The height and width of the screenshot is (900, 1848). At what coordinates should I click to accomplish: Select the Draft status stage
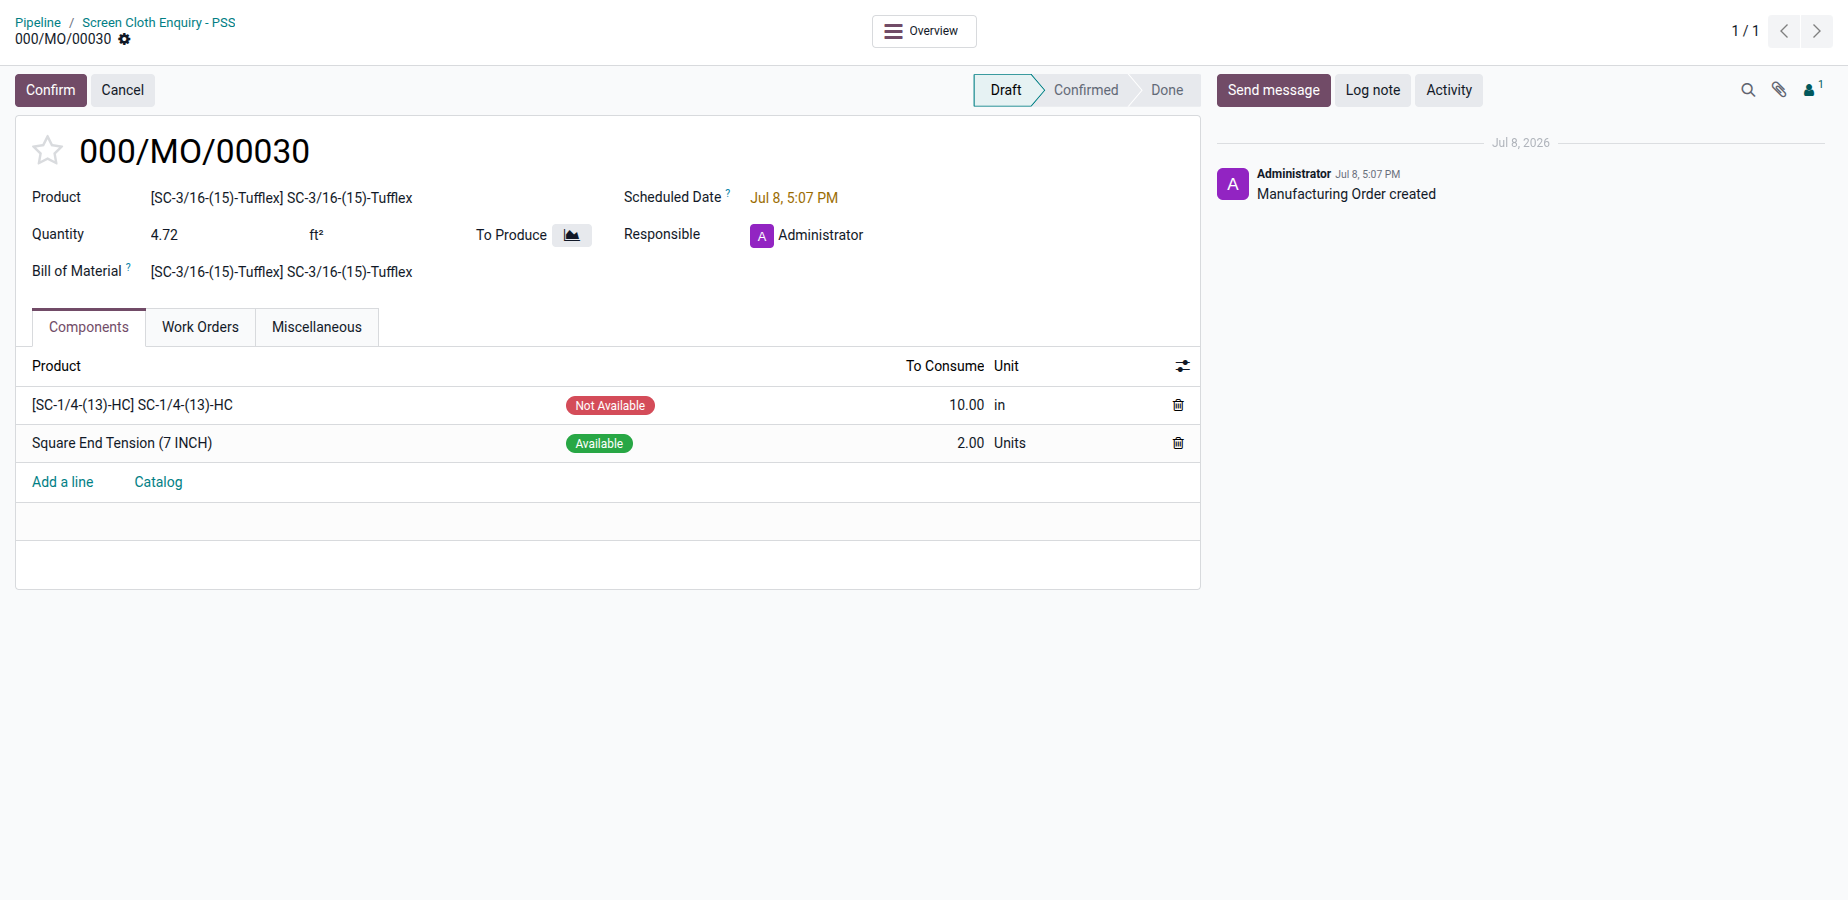coord(1005,90)
